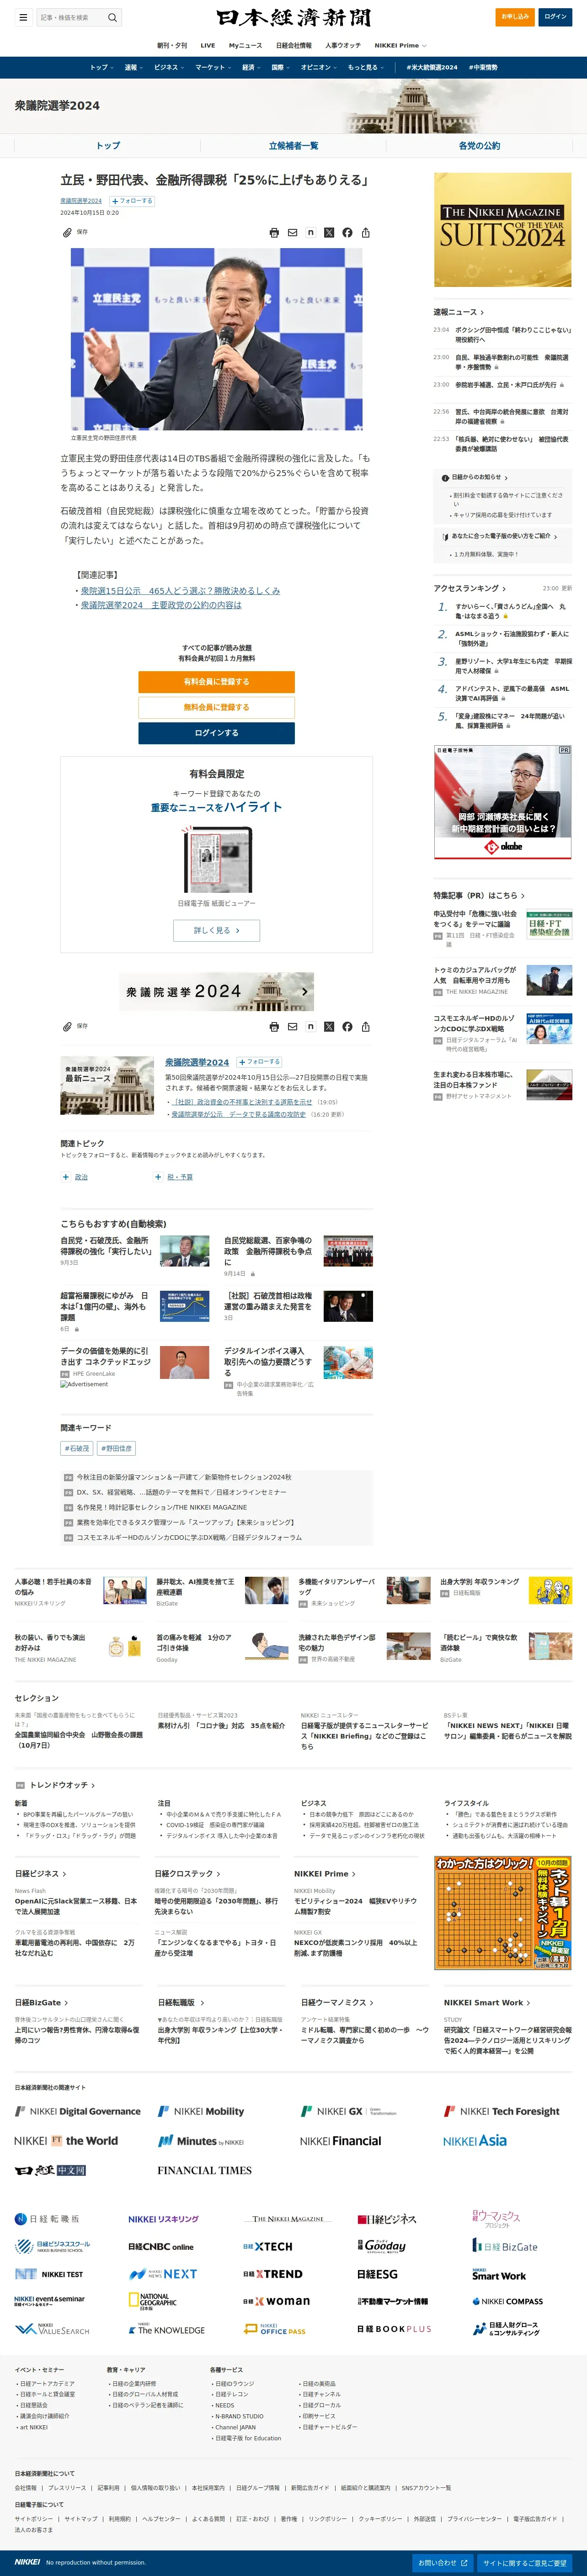Click the print icon under the article date
587x2576 pixels.
274,232
